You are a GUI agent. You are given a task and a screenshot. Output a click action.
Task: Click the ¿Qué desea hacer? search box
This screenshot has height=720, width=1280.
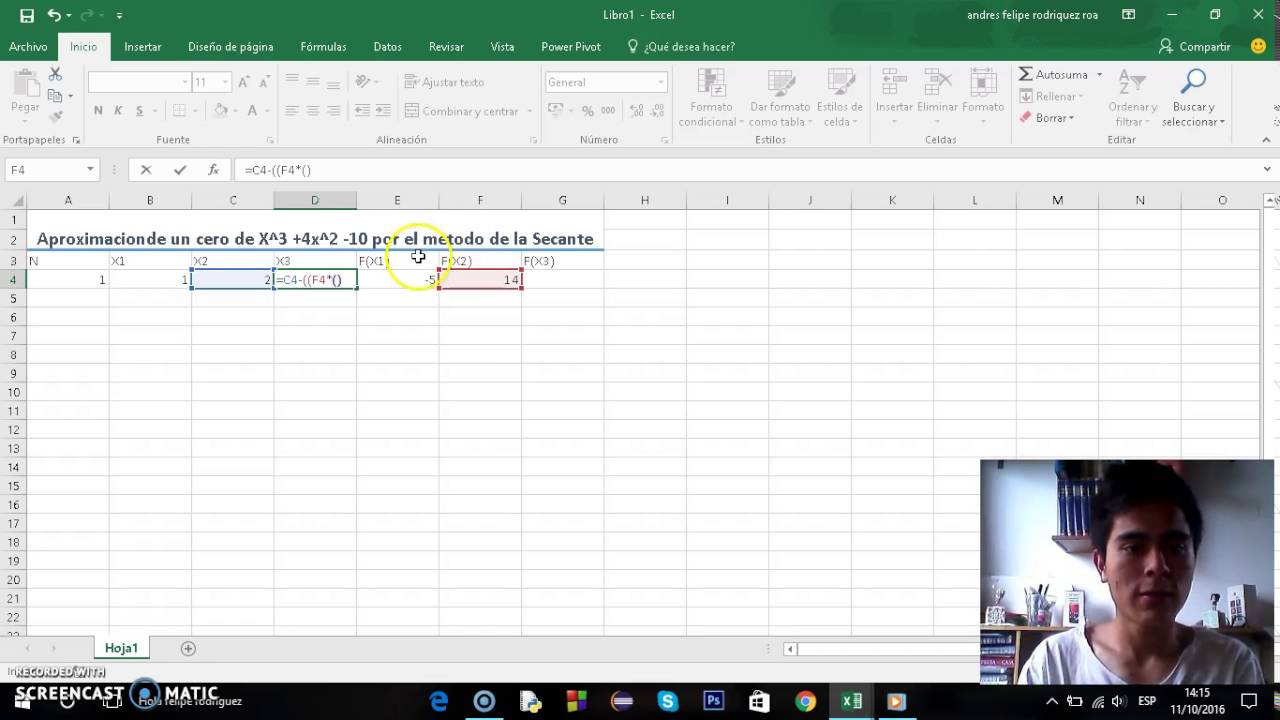click(x=680, y=47)
